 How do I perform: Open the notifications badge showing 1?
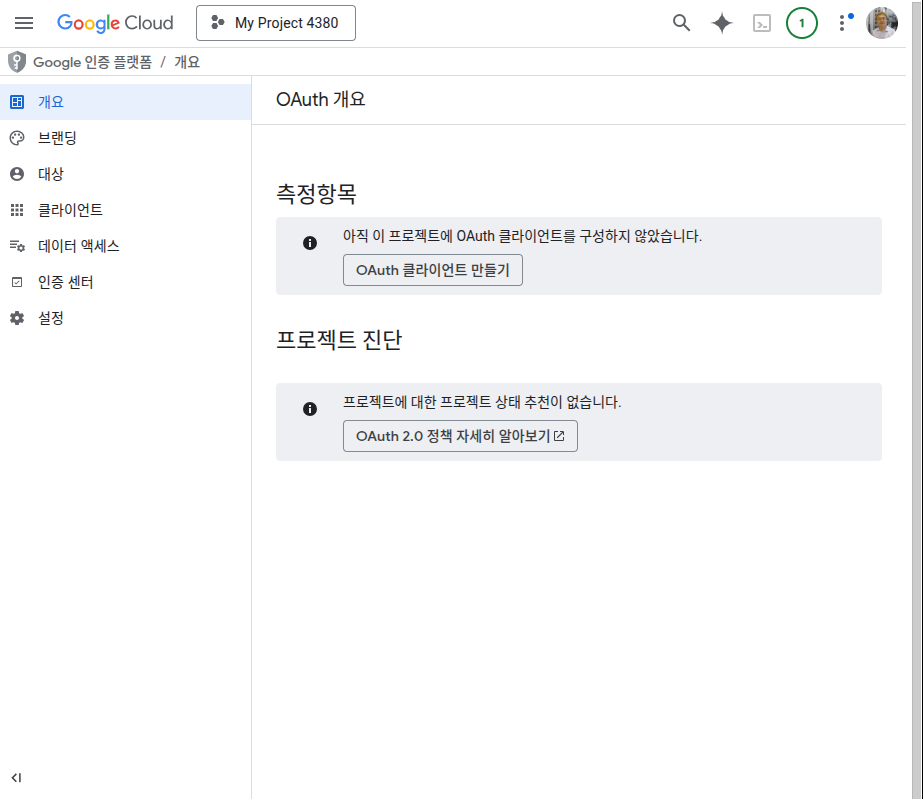tap(801, 23)
